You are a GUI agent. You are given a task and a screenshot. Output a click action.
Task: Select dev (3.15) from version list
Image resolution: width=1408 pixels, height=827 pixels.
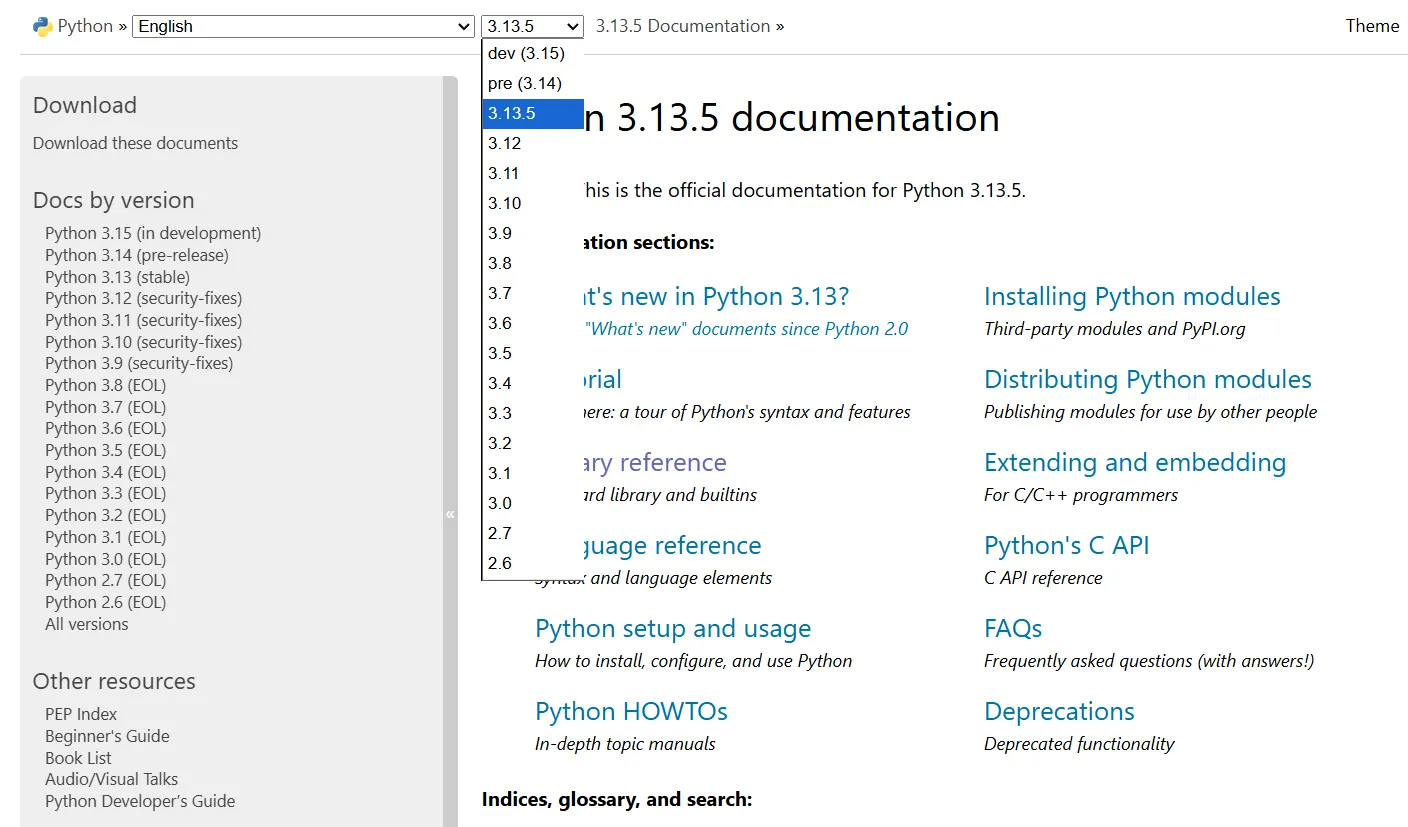tap(527, 54)
